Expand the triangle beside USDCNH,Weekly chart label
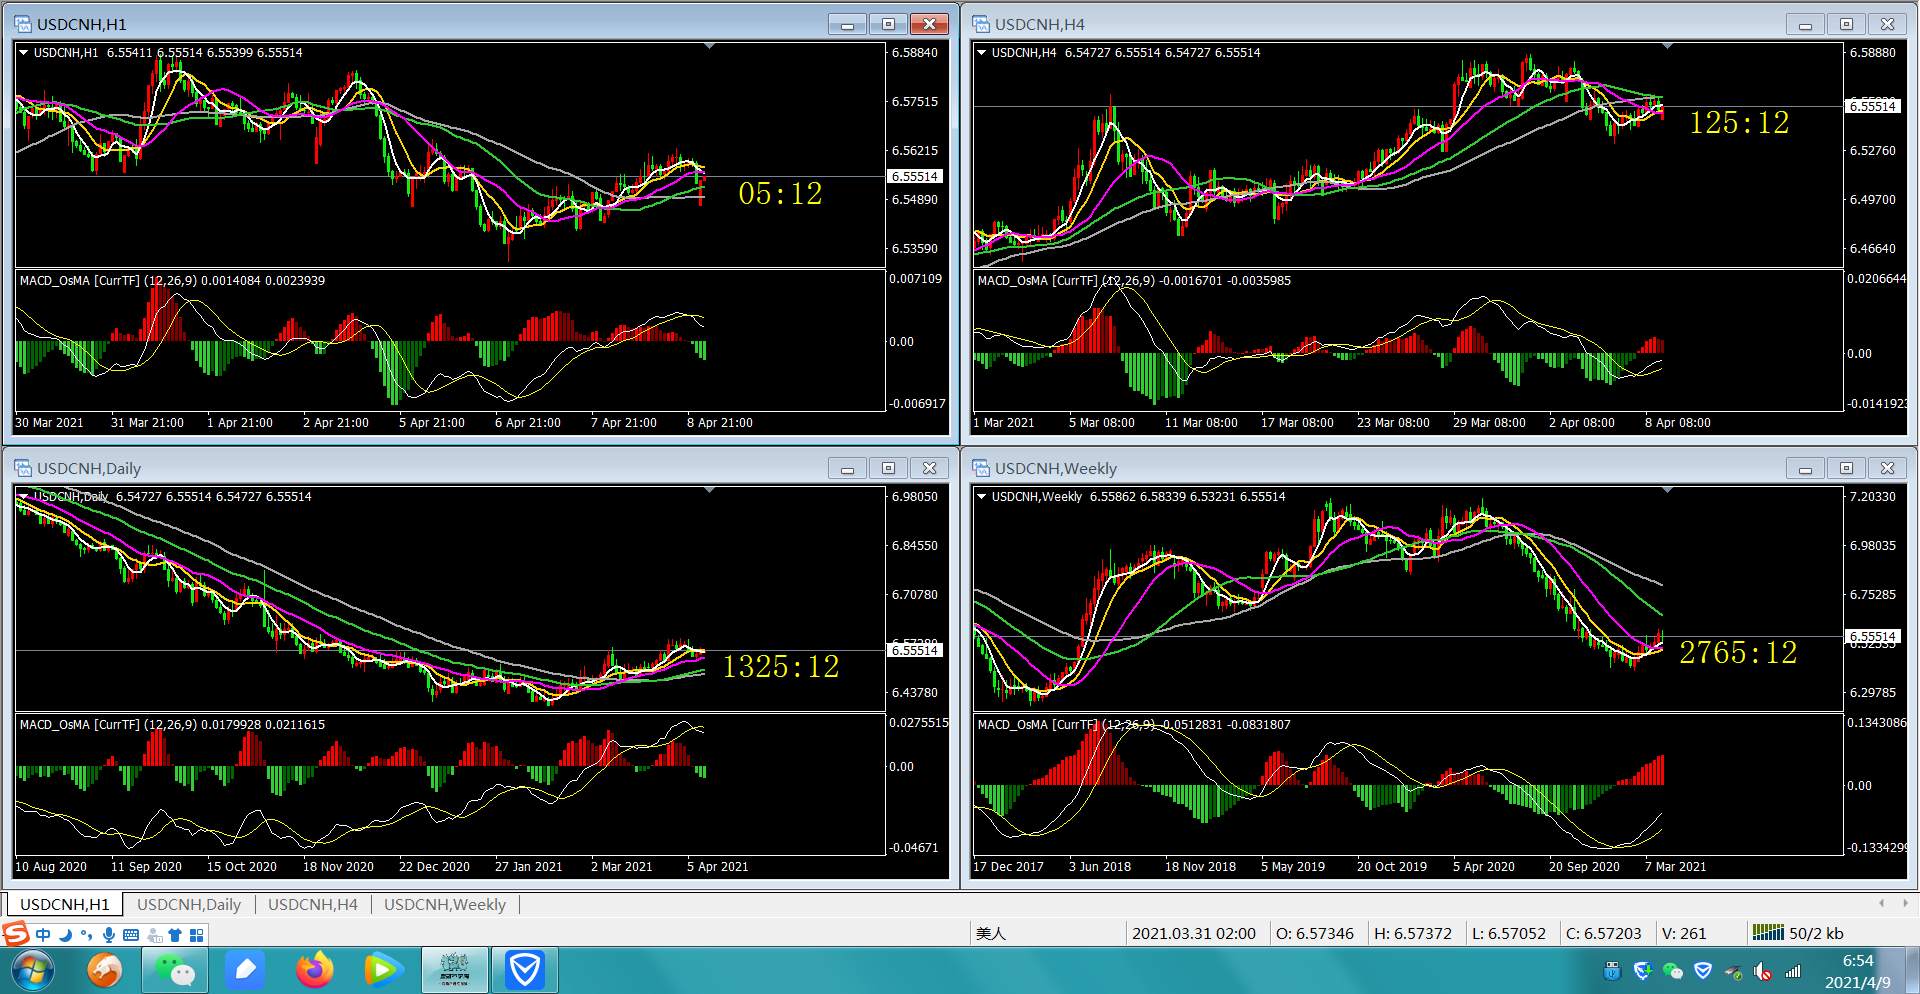Screen dimensions: 1920x994 pyautogui.click(x=981, y=497)
